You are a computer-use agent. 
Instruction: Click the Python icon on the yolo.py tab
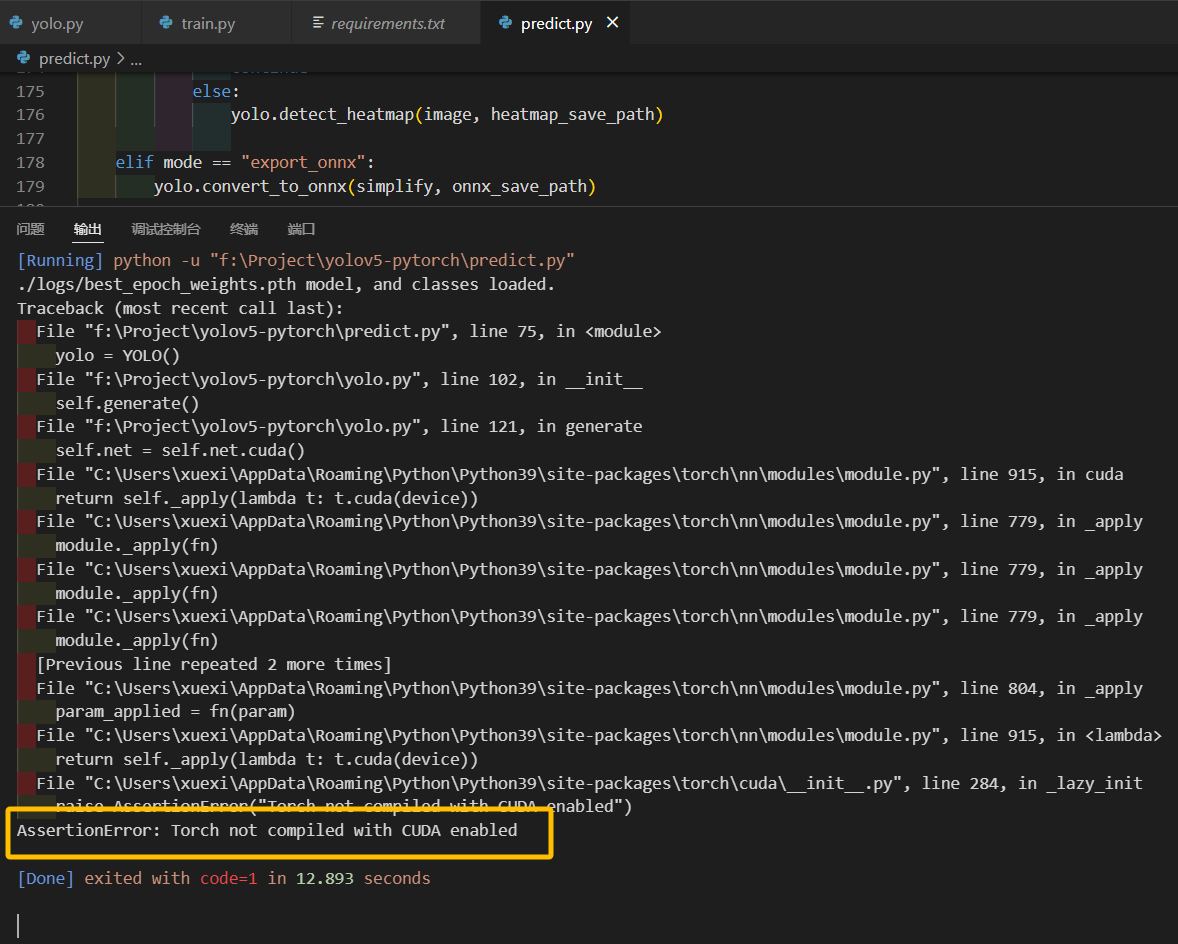[16, 22]
